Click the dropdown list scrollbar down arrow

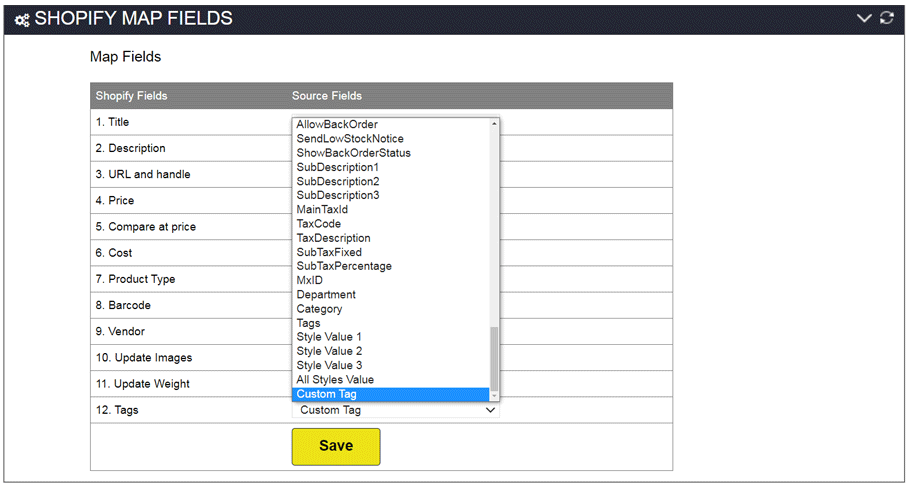click(494, 396)
